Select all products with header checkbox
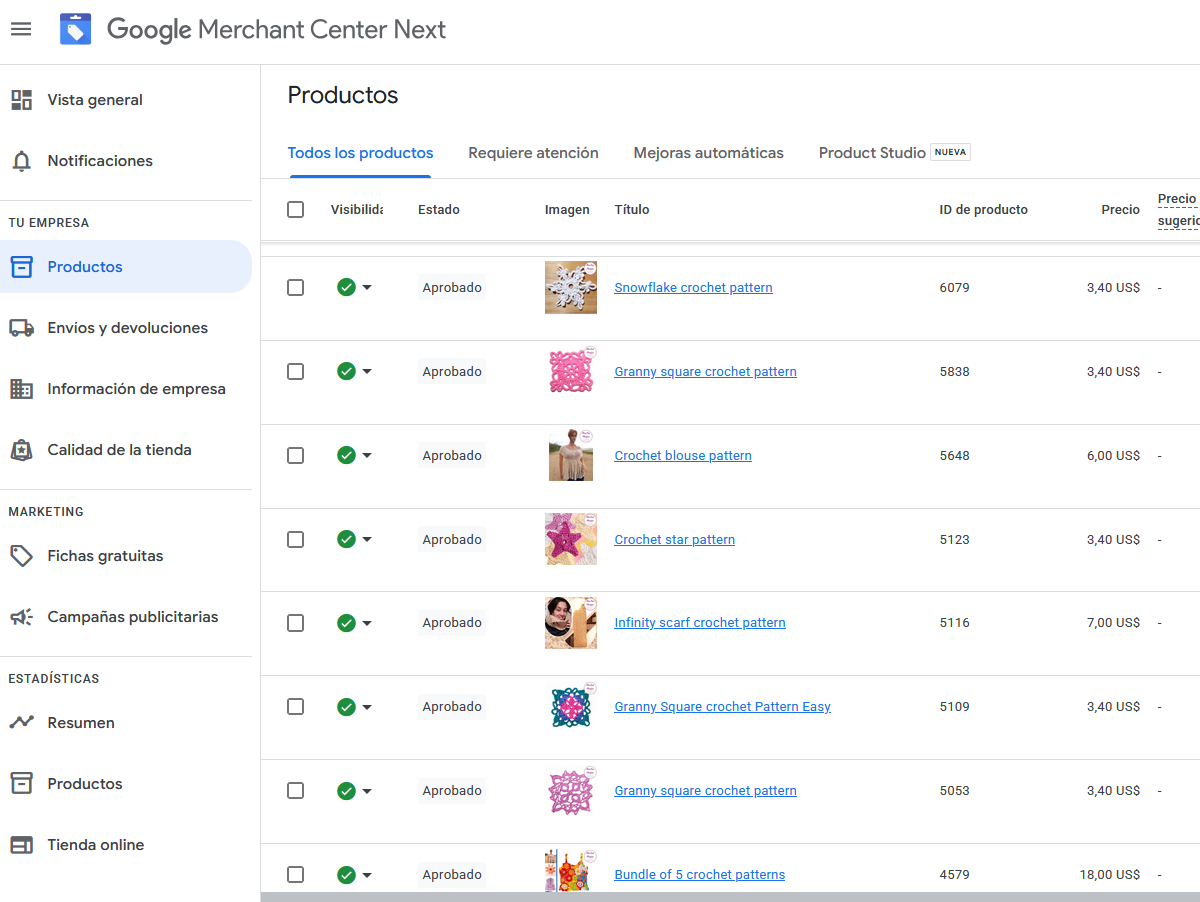The width and height of the screenshot is (1200, 902). pyautogui.click(x=295, y=209)
